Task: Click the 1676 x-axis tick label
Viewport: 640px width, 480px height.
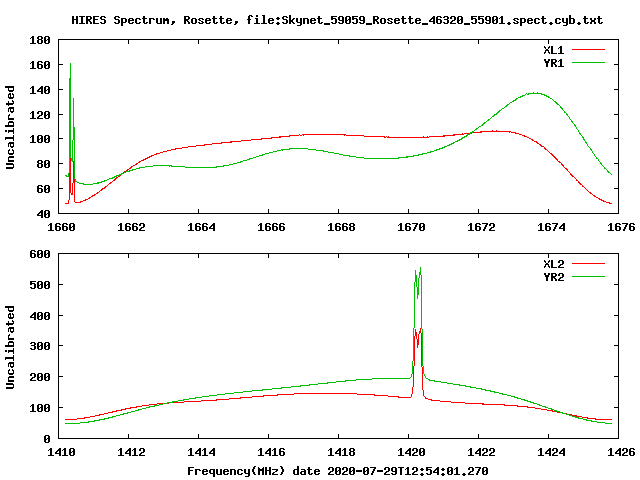Action: [x=621, y=227]
